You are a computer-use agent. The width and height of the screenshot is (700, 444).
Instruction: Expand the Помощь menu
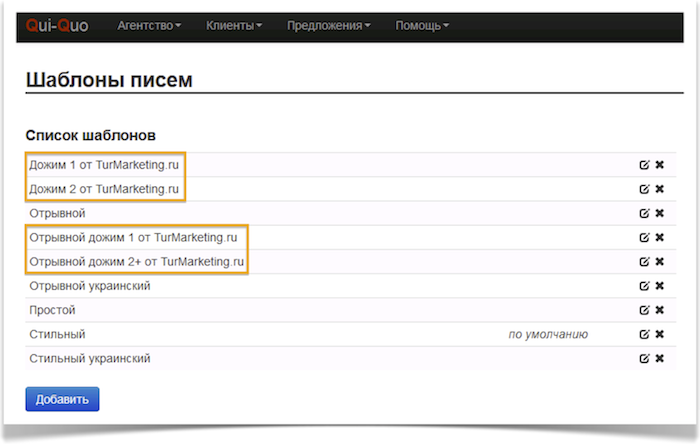tap(422, 26)
